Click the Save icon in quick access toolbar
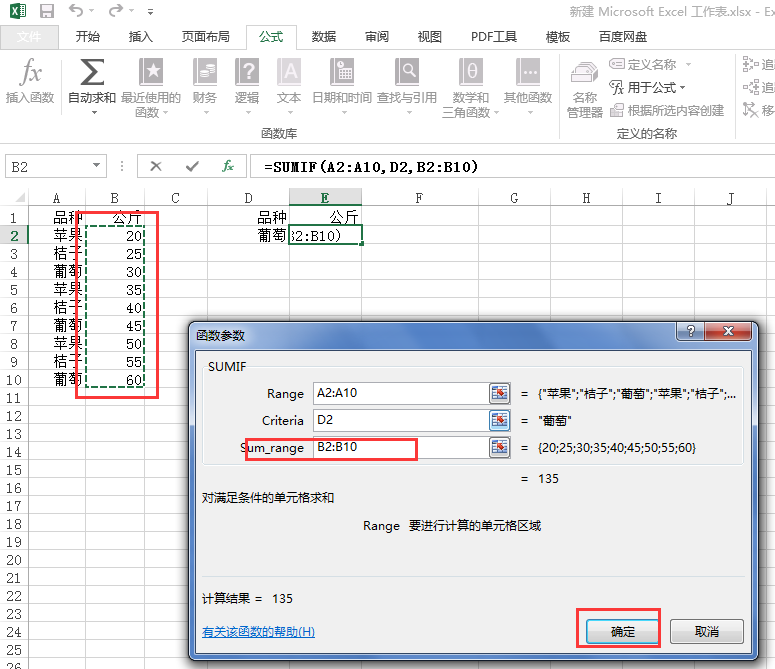The height and width of the screenshot is (669, 775). coord(47,11)
